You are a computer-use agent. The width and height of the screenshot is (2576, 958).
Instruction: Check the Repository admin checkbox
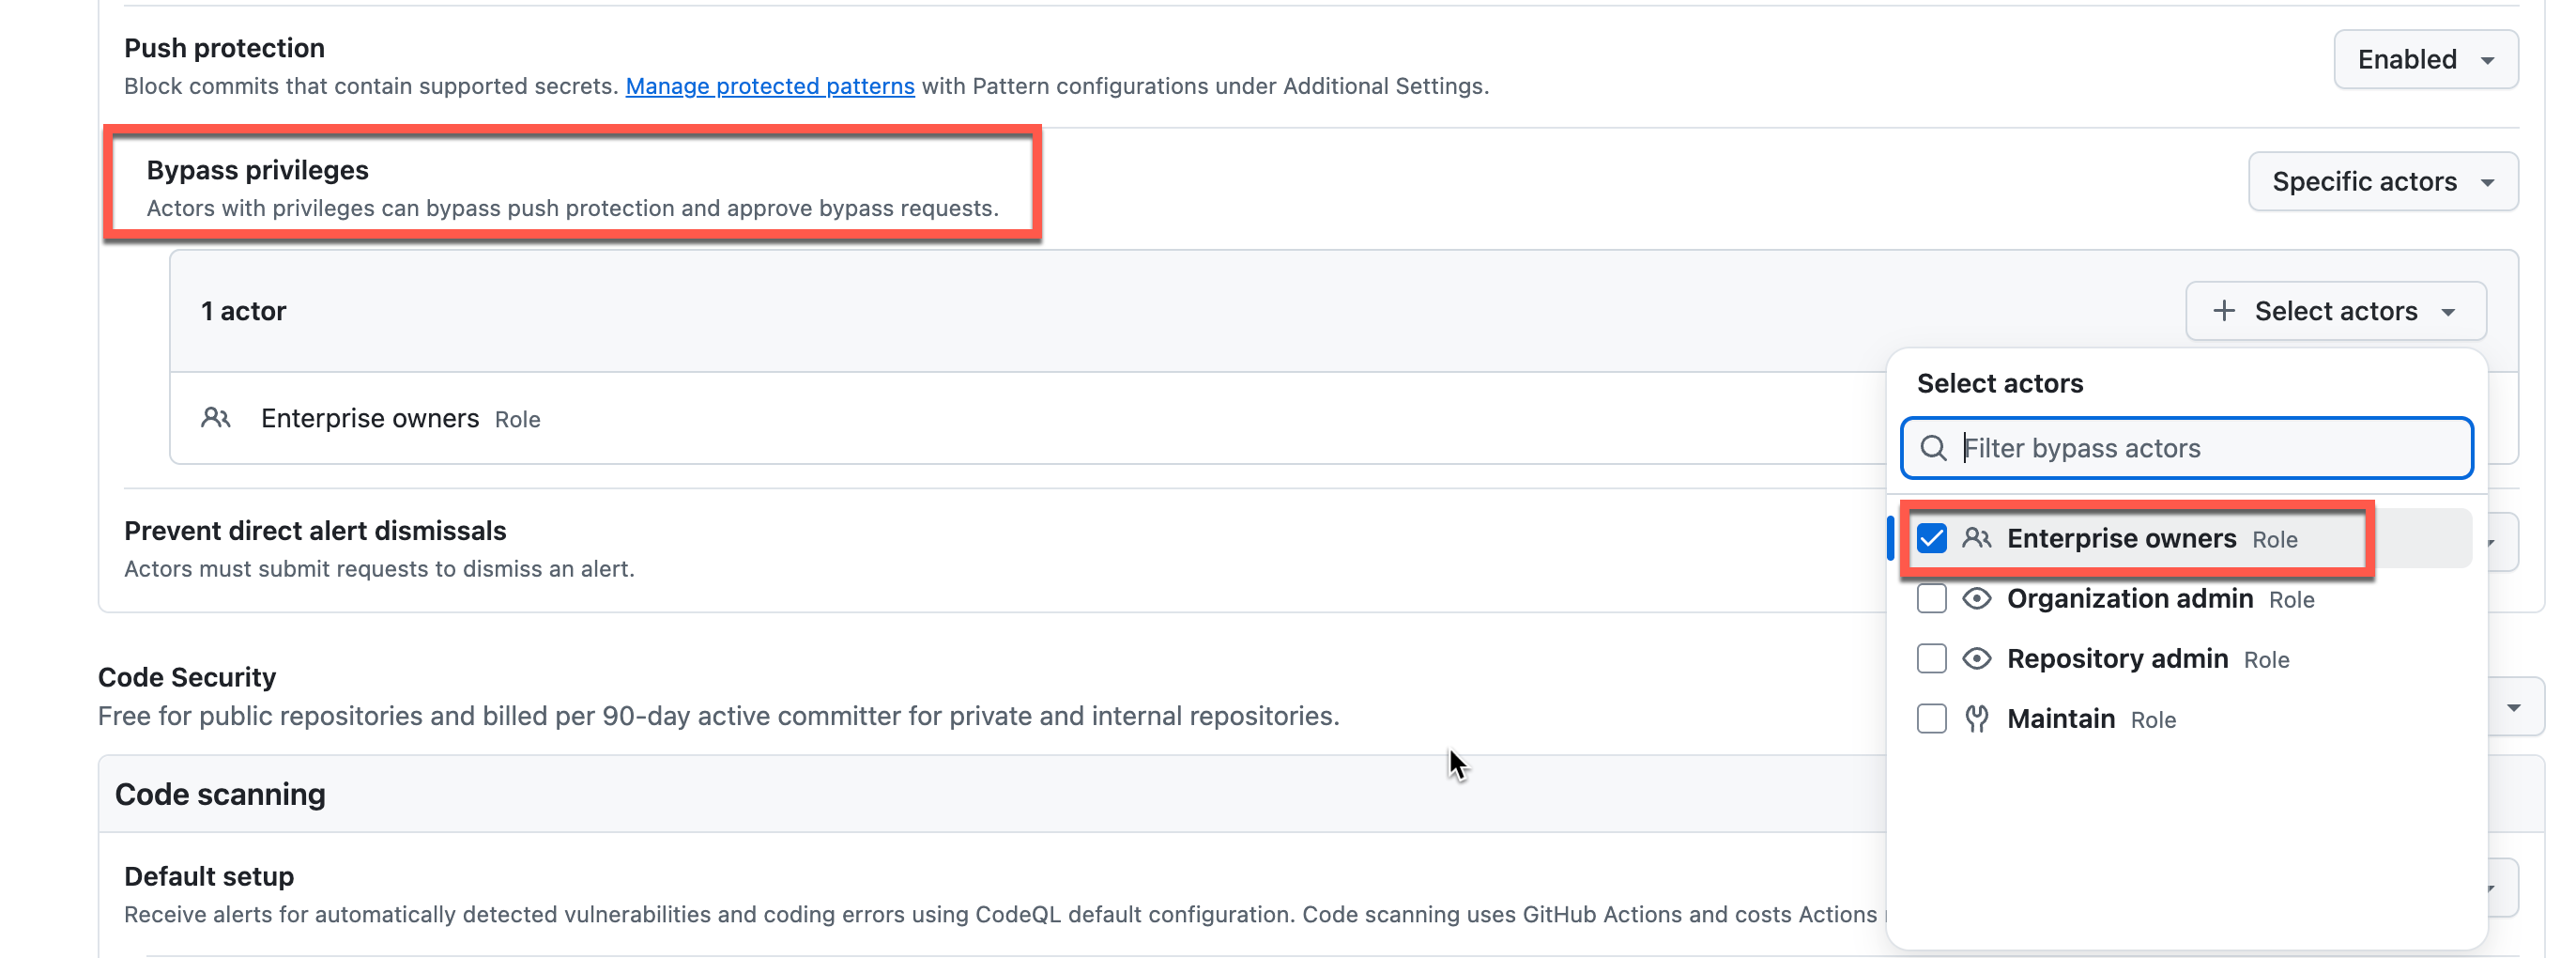coord(1932,658)
